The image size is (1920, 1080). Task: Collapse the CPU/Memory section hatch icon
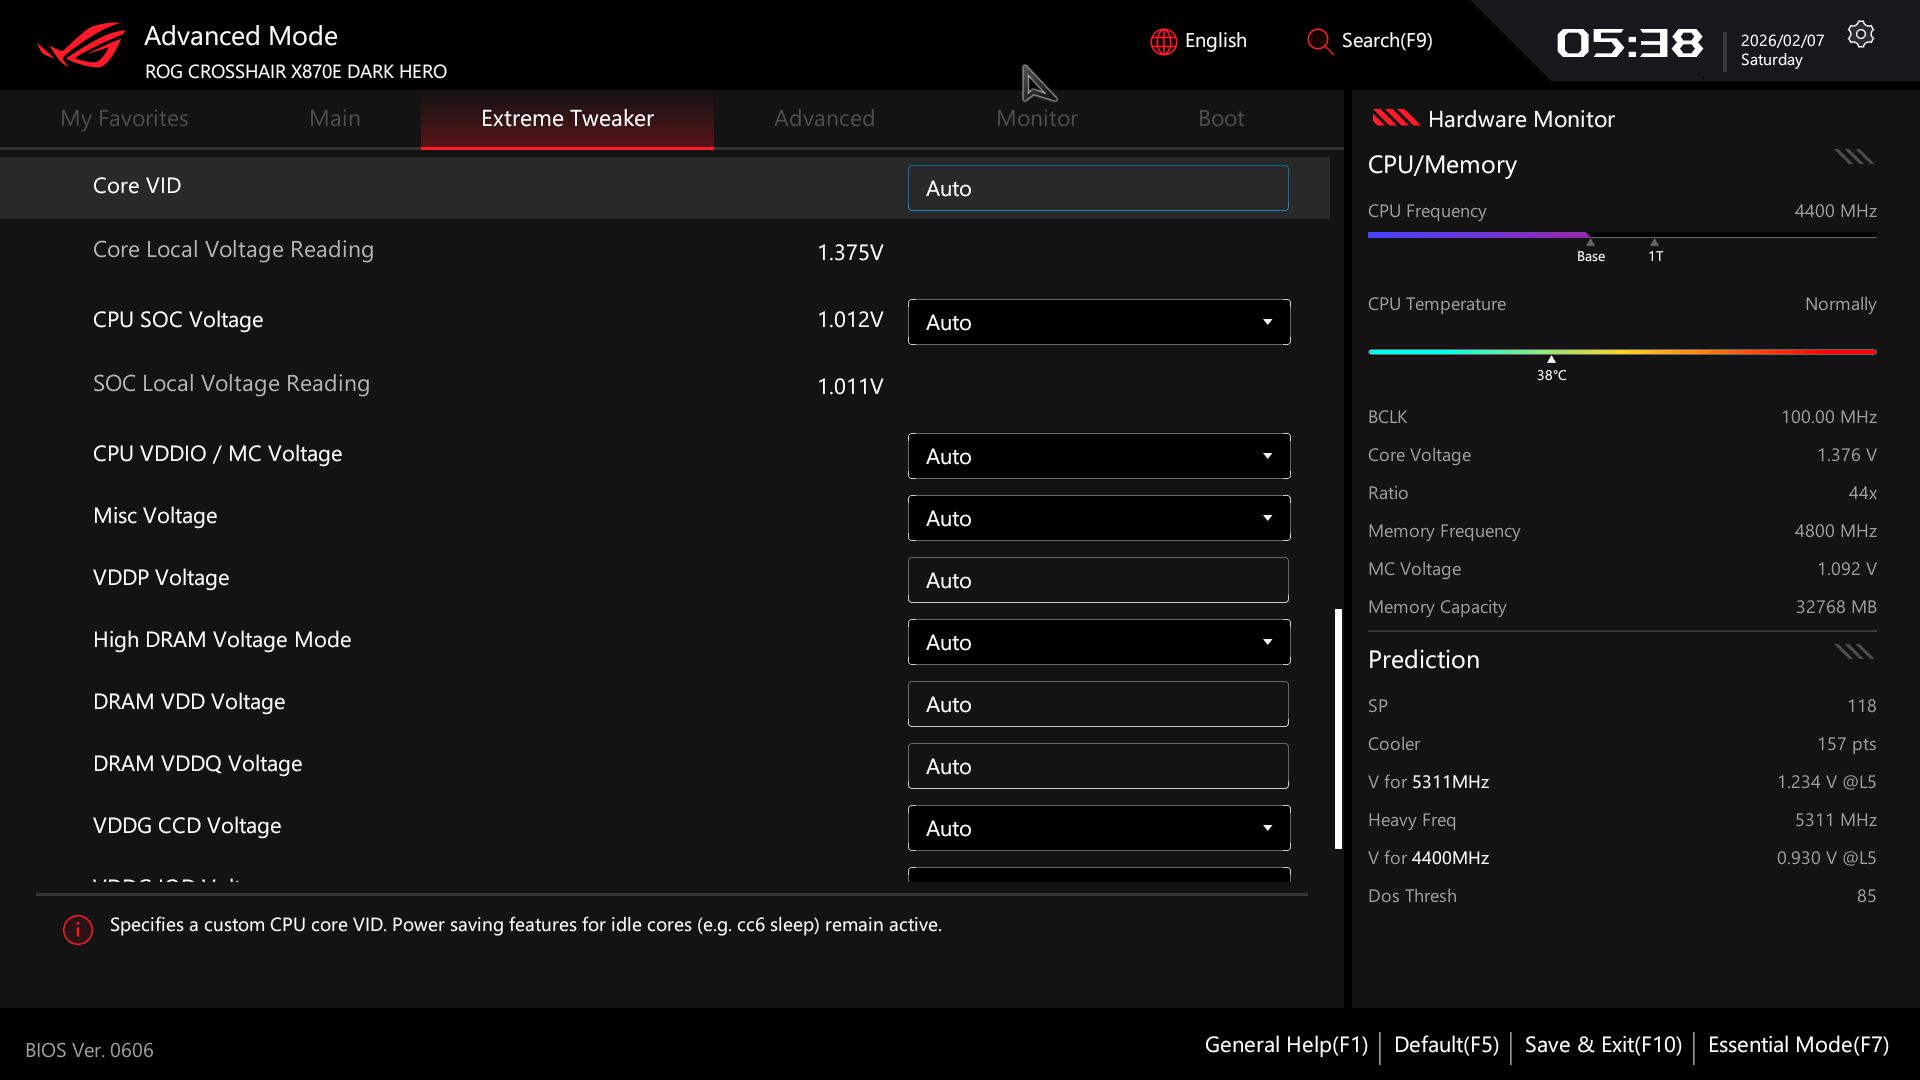[1853, 157]
